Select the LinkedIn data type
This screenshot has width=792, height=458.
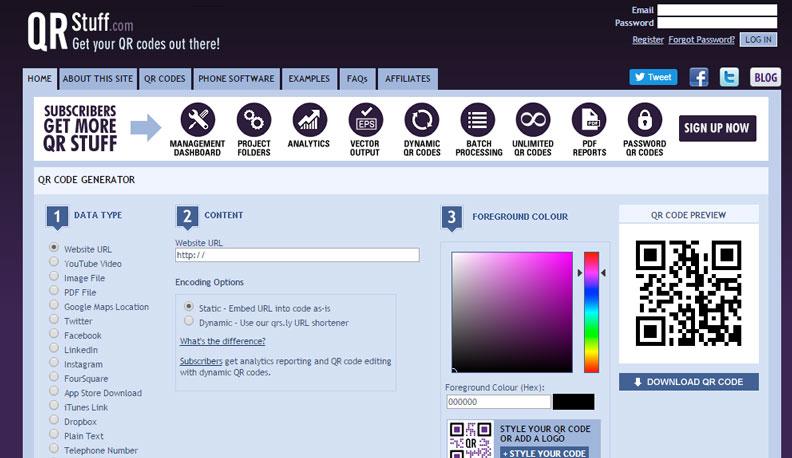pos(54,348)
